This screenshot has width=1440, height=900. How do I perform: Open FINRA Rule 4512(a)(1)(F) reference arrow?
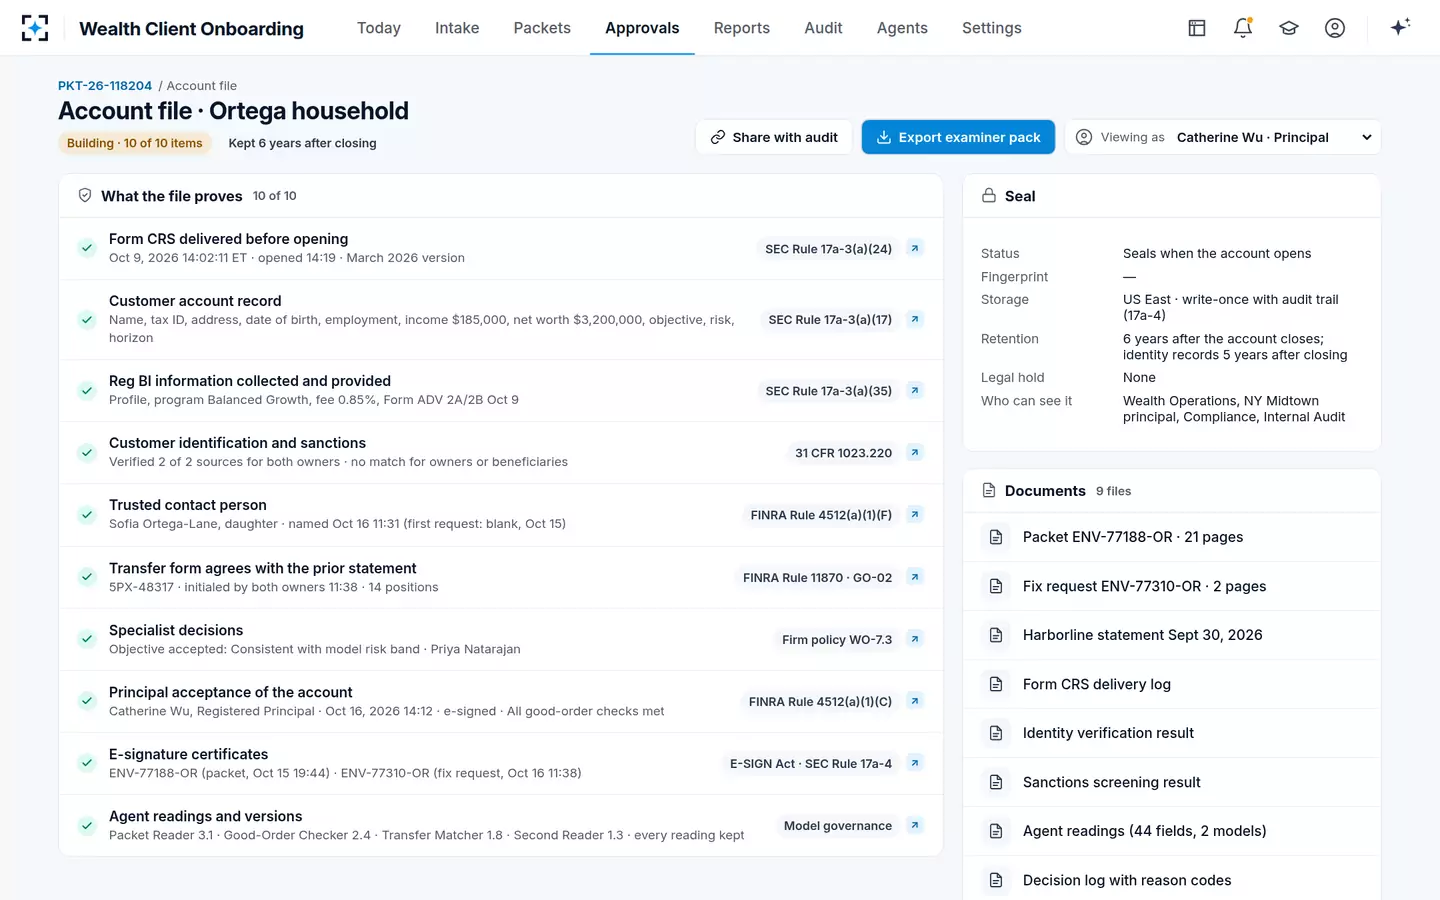point(914,514)
